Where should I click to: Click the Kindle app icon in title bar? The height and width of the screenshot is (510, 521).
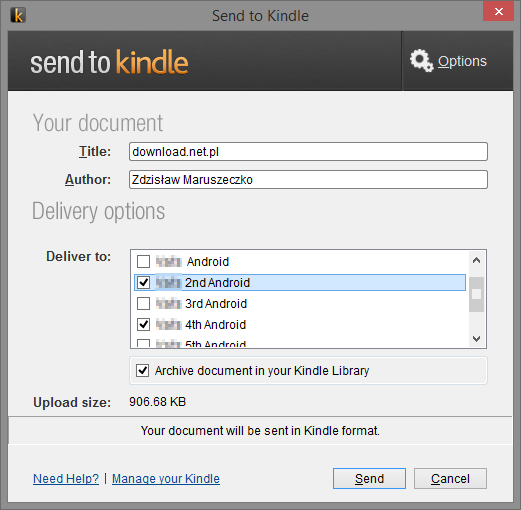tap(18, 15)
